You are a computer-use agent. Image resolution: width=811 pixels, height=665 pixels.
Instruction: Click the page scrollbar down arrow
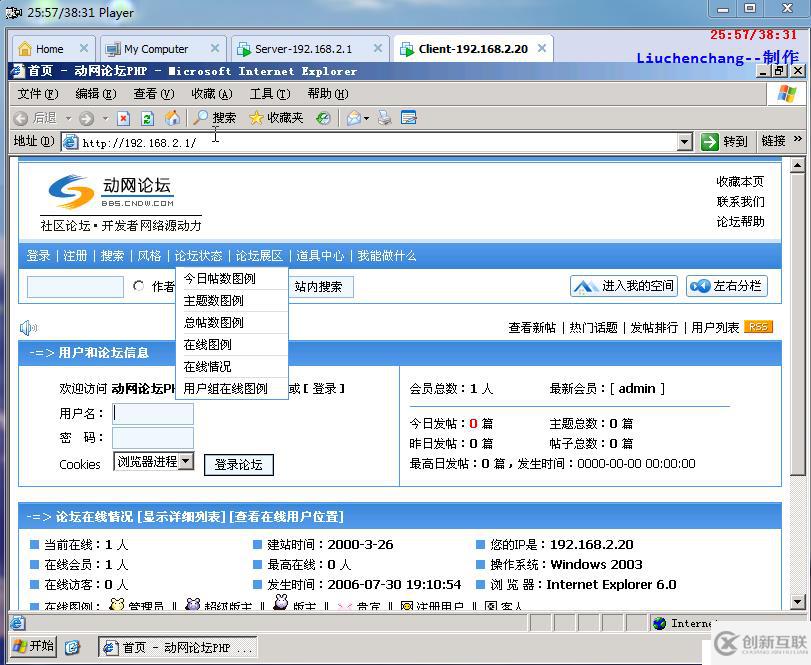[797, 601]
